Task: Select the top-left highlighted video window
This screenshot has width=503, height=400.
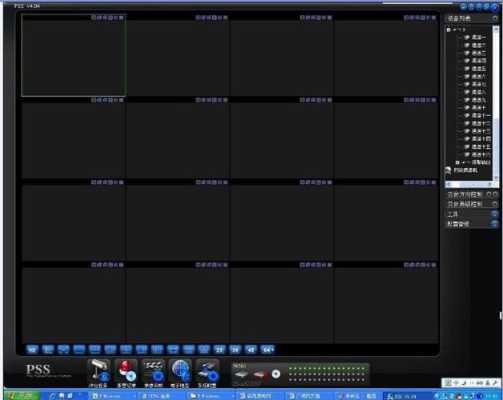Action: coord(74,55)
